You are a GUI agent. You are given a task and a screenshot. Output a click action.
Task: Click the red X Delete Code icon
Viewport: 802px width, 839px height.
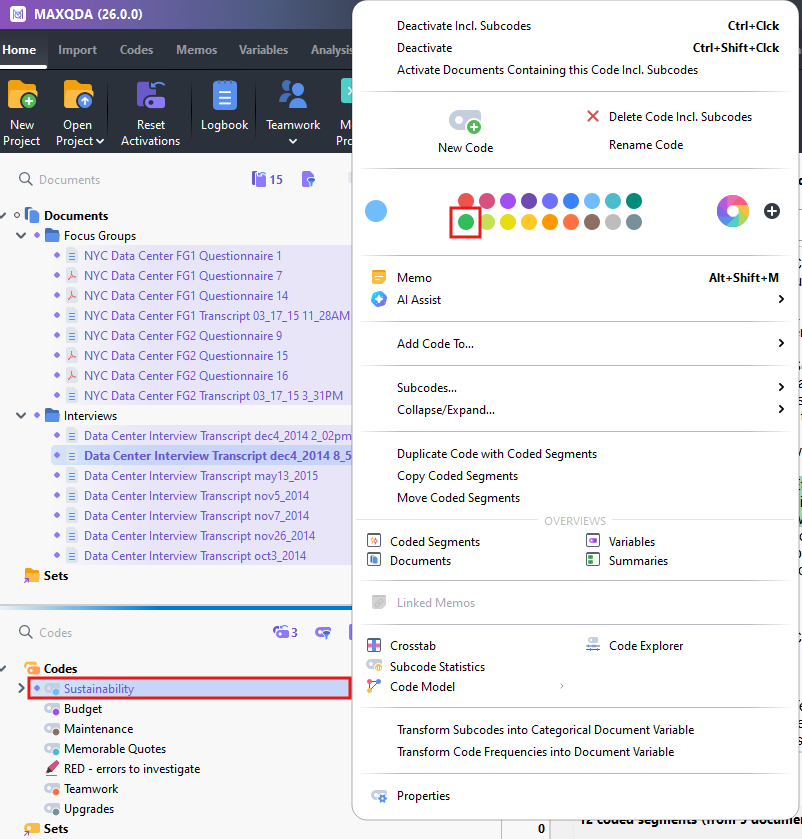[592, 116]
